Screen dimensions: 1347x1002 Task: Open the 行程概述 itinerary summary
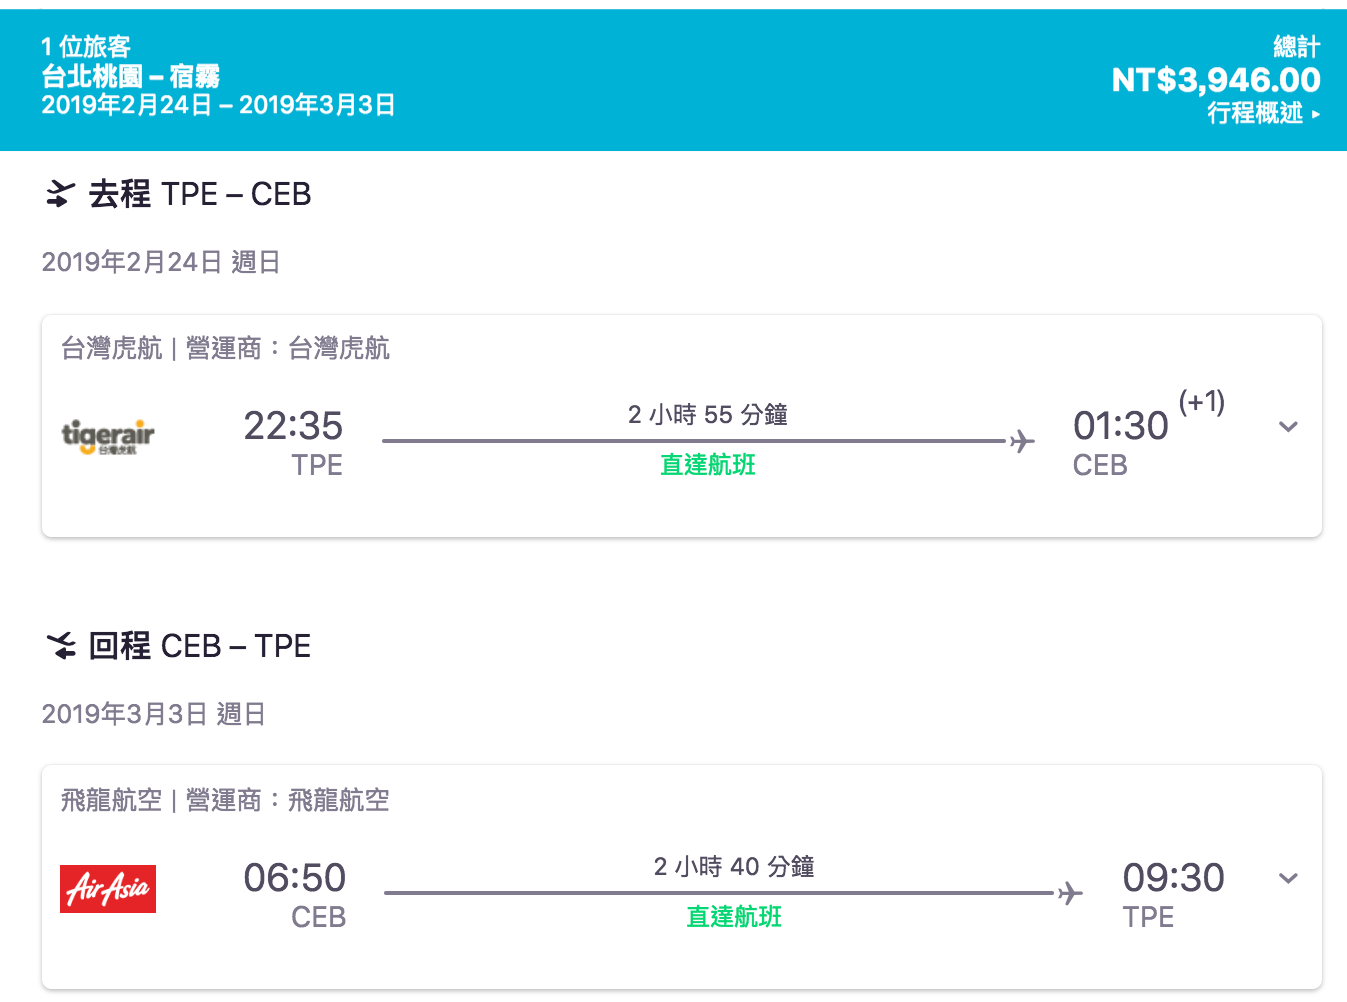tap(1263, 113)
